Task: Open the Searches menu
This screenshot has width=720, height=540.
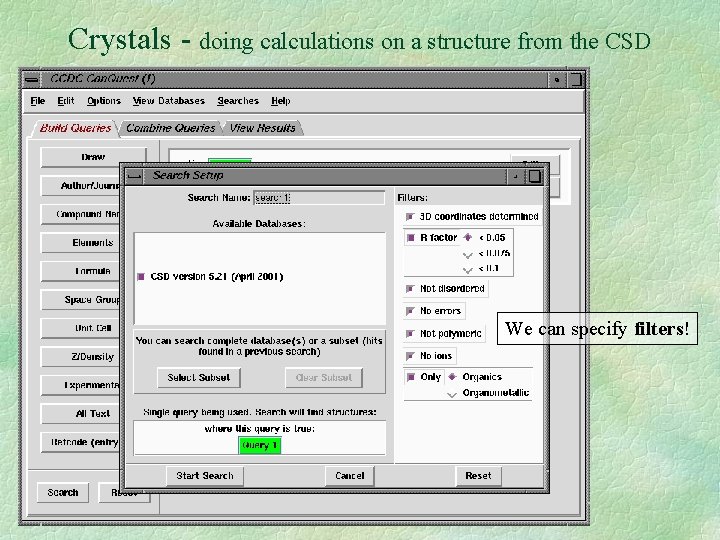Action: pos(238,101)
